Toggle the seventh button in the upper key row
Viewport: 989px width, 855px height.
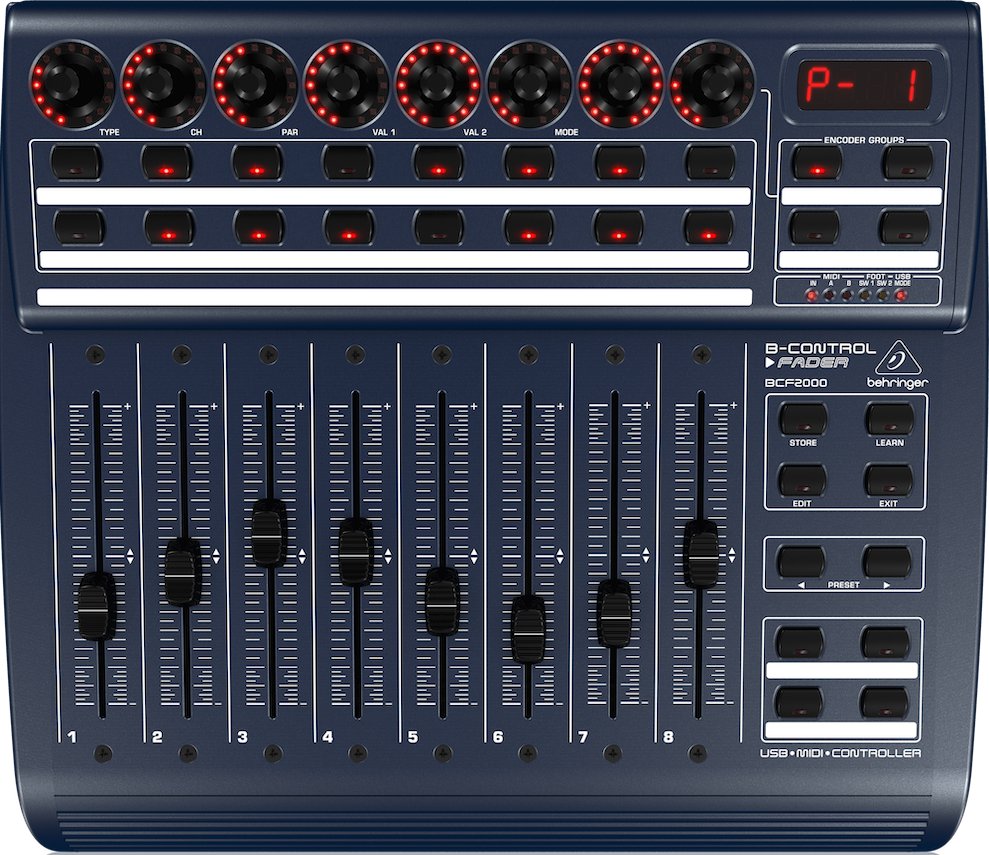click(x=621, y=162)
